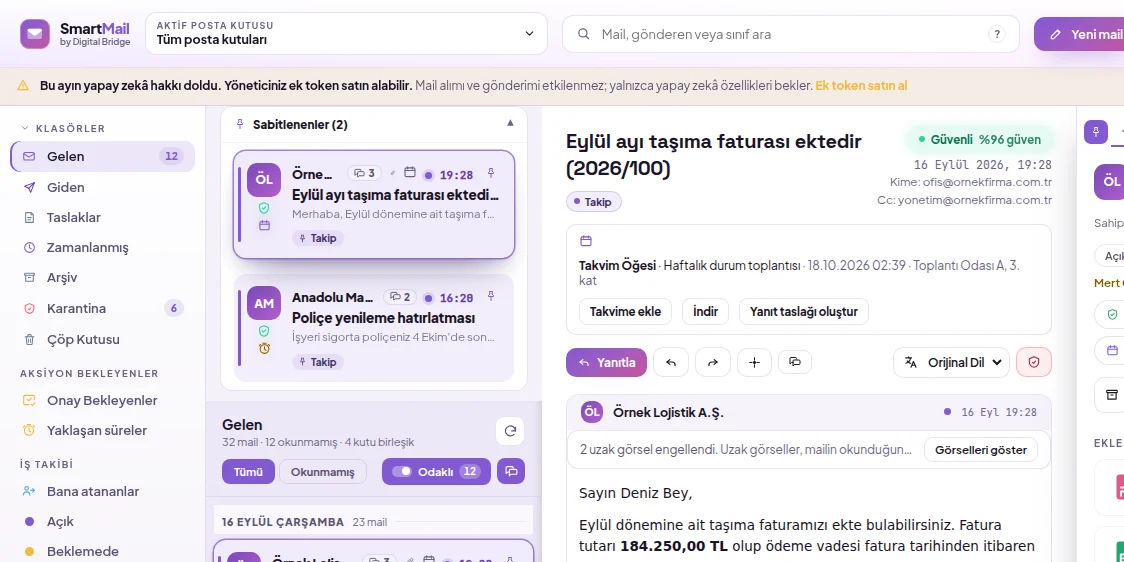Screen dimensions: 1124x562
Task: Open the Gelen inbox folder
Action: (x=103, y=156)
